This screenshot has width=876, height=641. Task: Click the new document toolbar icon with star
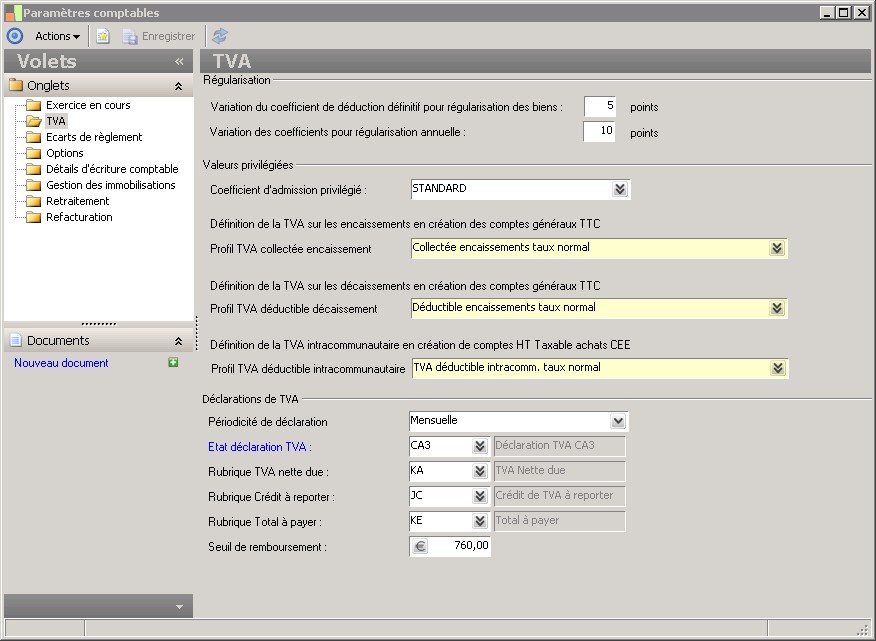(x=103, y=36)
